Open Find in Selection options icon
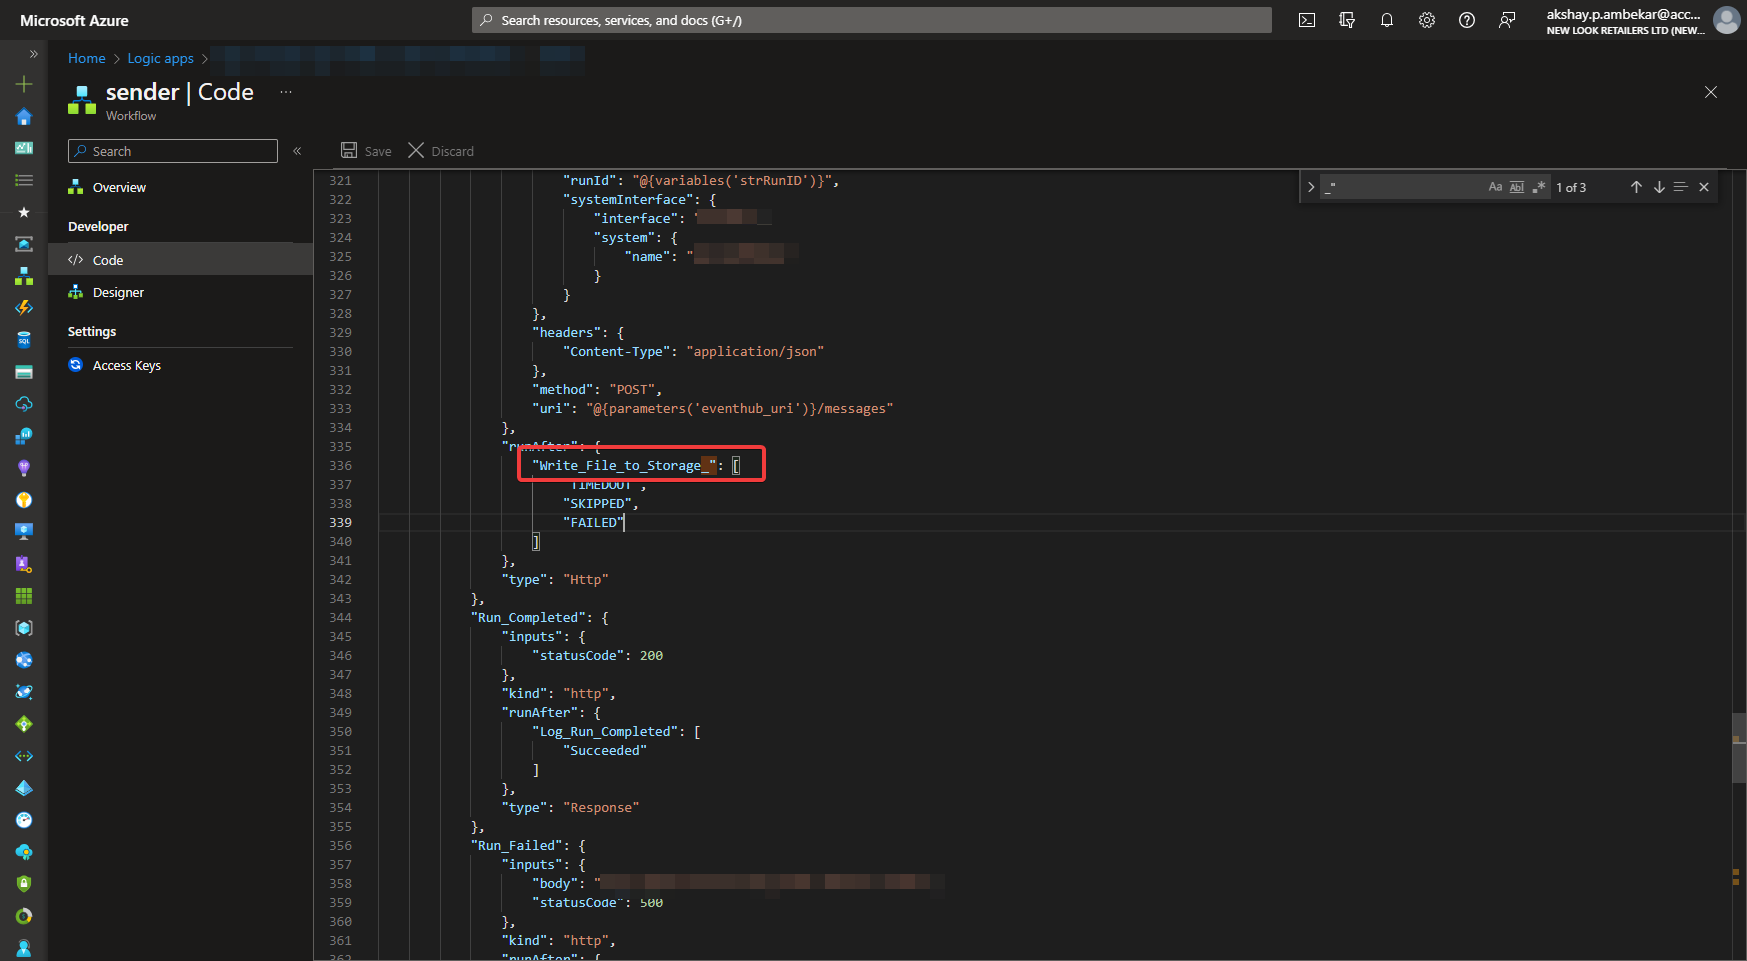Screen dimensions: 1747x961 1681,186
